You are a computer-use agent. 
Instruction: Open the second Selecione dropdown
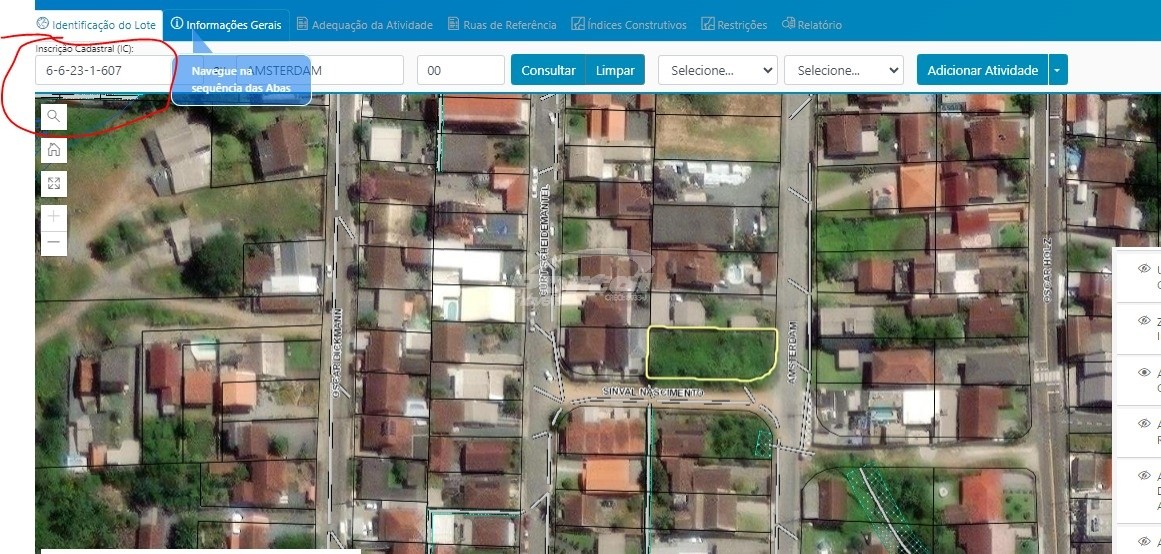pyautogui.click(x=843, y=70)
